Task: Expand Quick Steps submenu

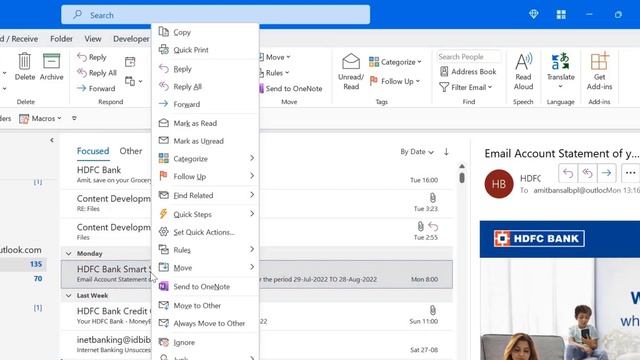Action: coord(205,214)
